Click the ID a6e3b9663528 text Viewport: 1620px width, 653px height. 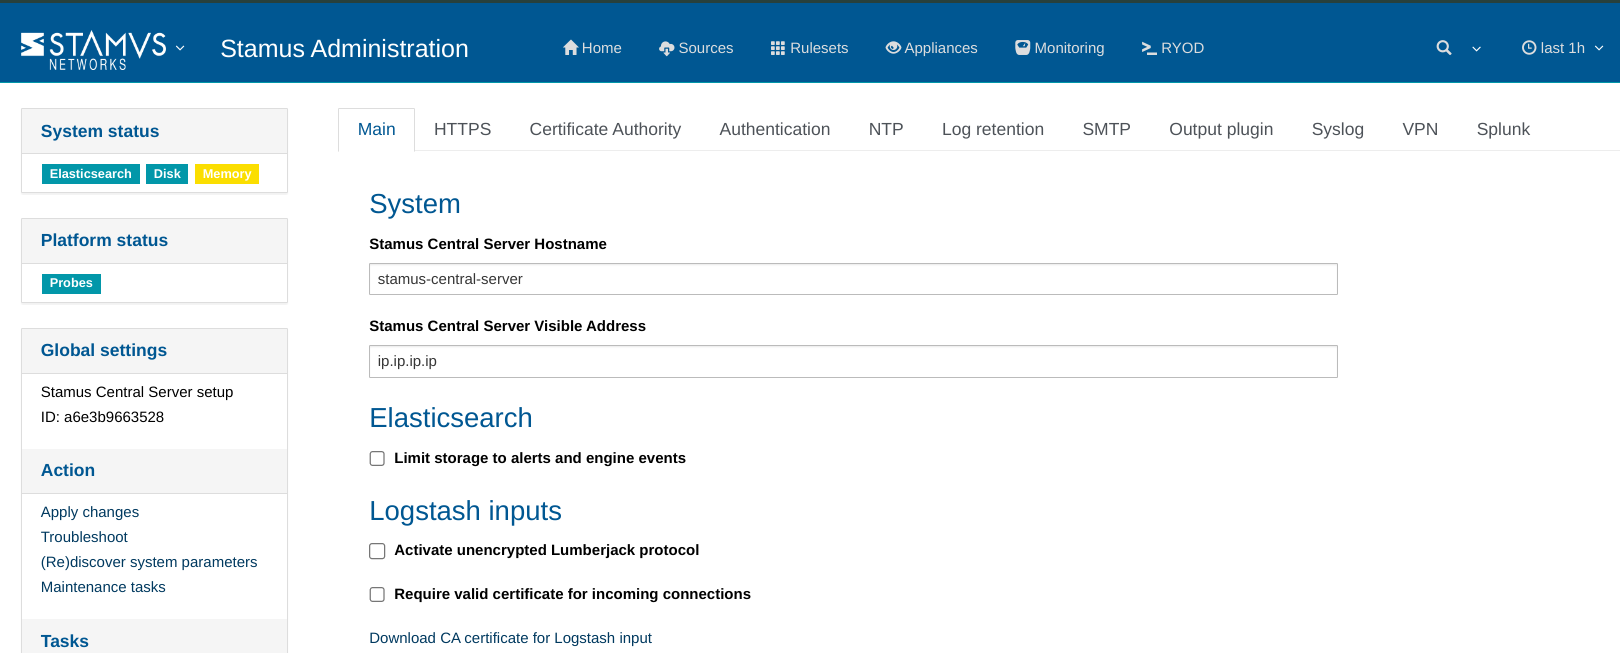[x=102, y=417]
